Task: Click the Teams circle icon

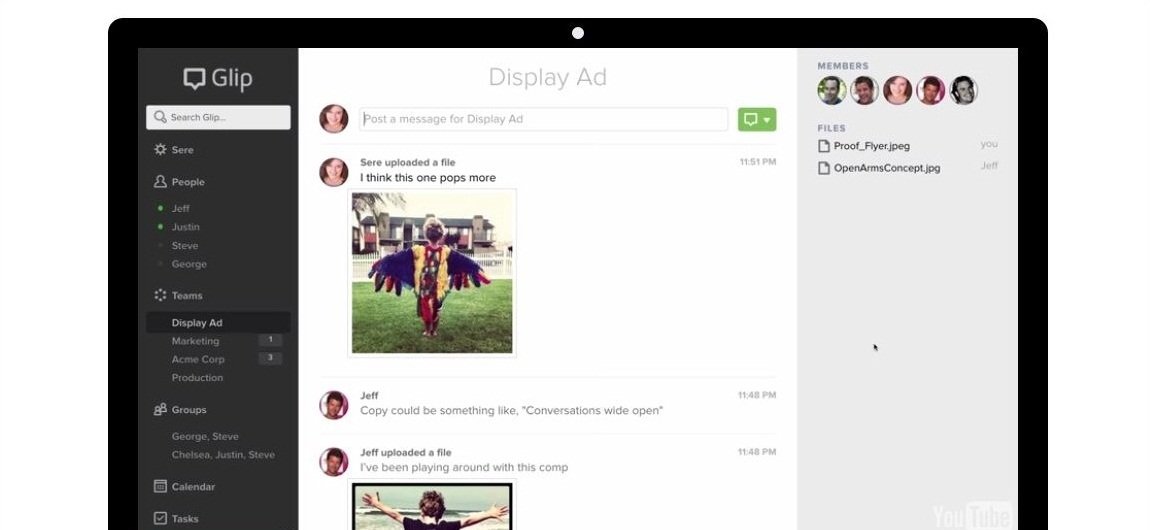Action: click(x=160, y=295)
